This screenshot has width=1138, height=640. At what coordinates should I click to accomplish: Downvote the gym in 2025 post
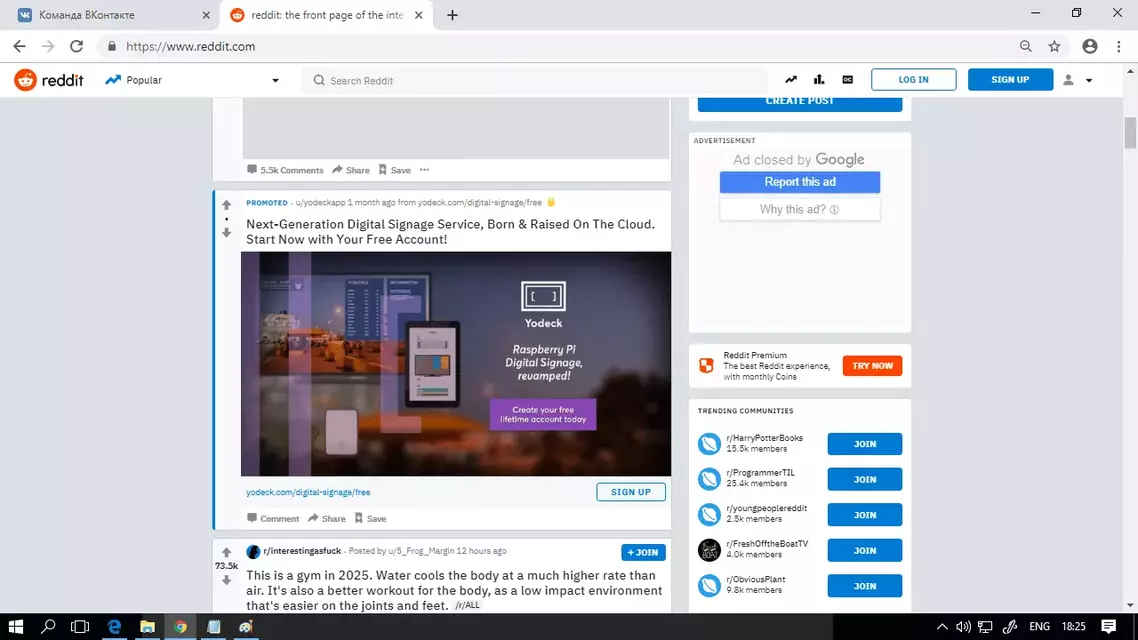[226, 580]
